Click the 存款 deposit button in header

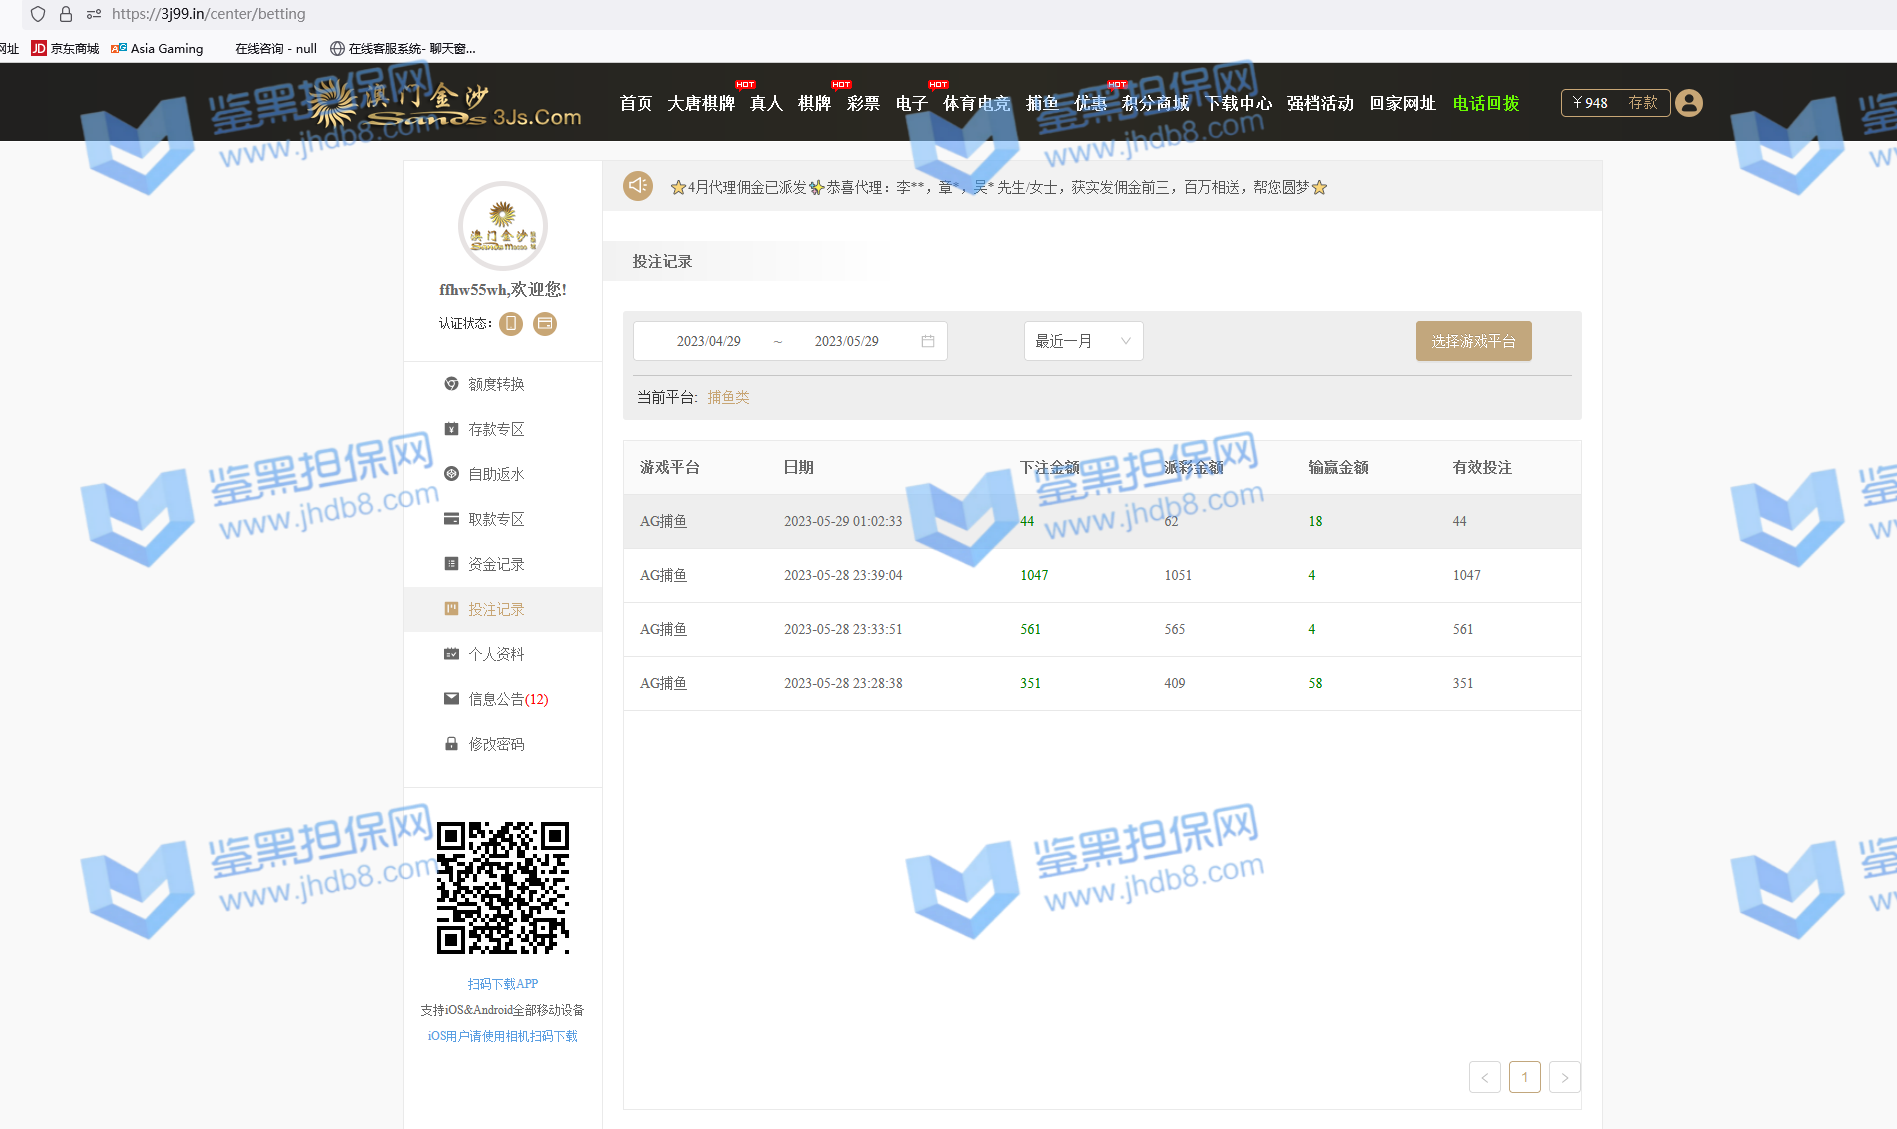pyautogui.click(x=1642, y=103)
